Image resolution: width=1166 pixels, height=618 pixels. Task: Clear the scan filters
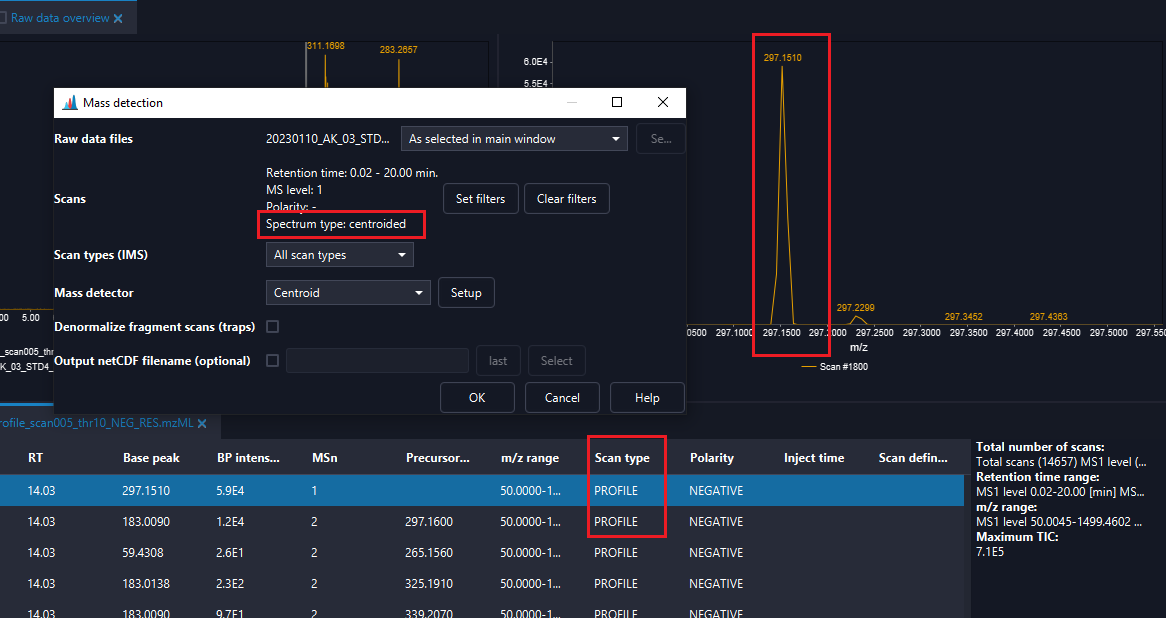tap(566, 198)
